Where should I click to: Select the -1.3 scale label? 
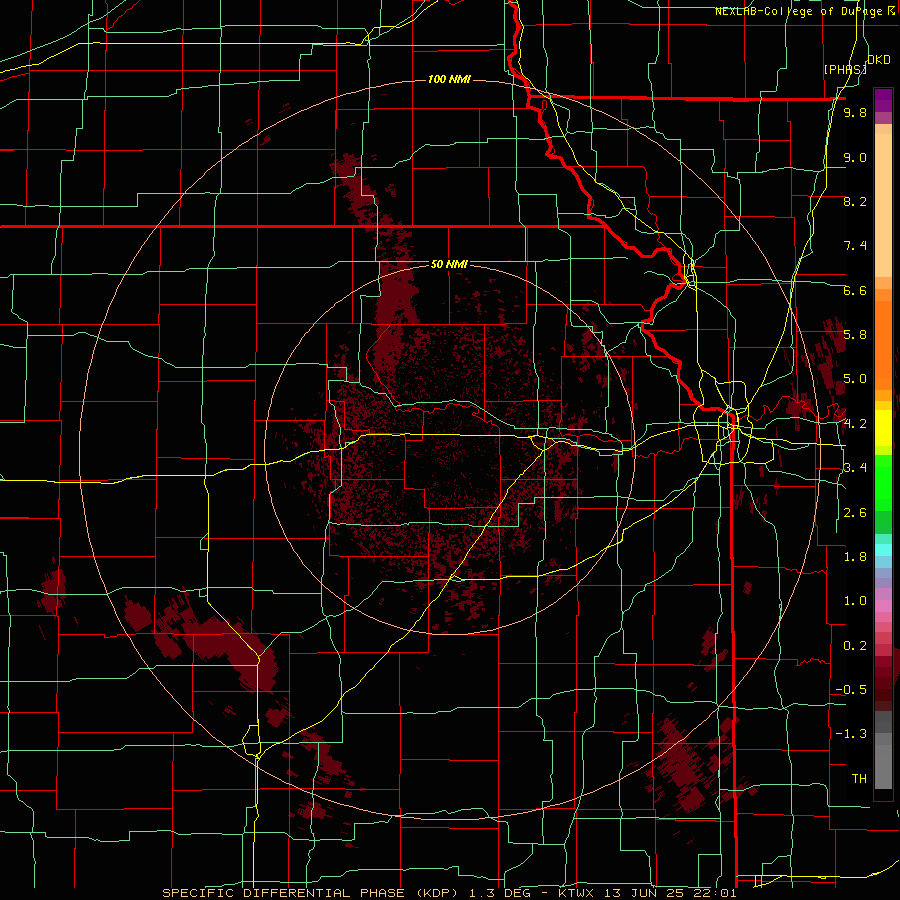(851, 734)
